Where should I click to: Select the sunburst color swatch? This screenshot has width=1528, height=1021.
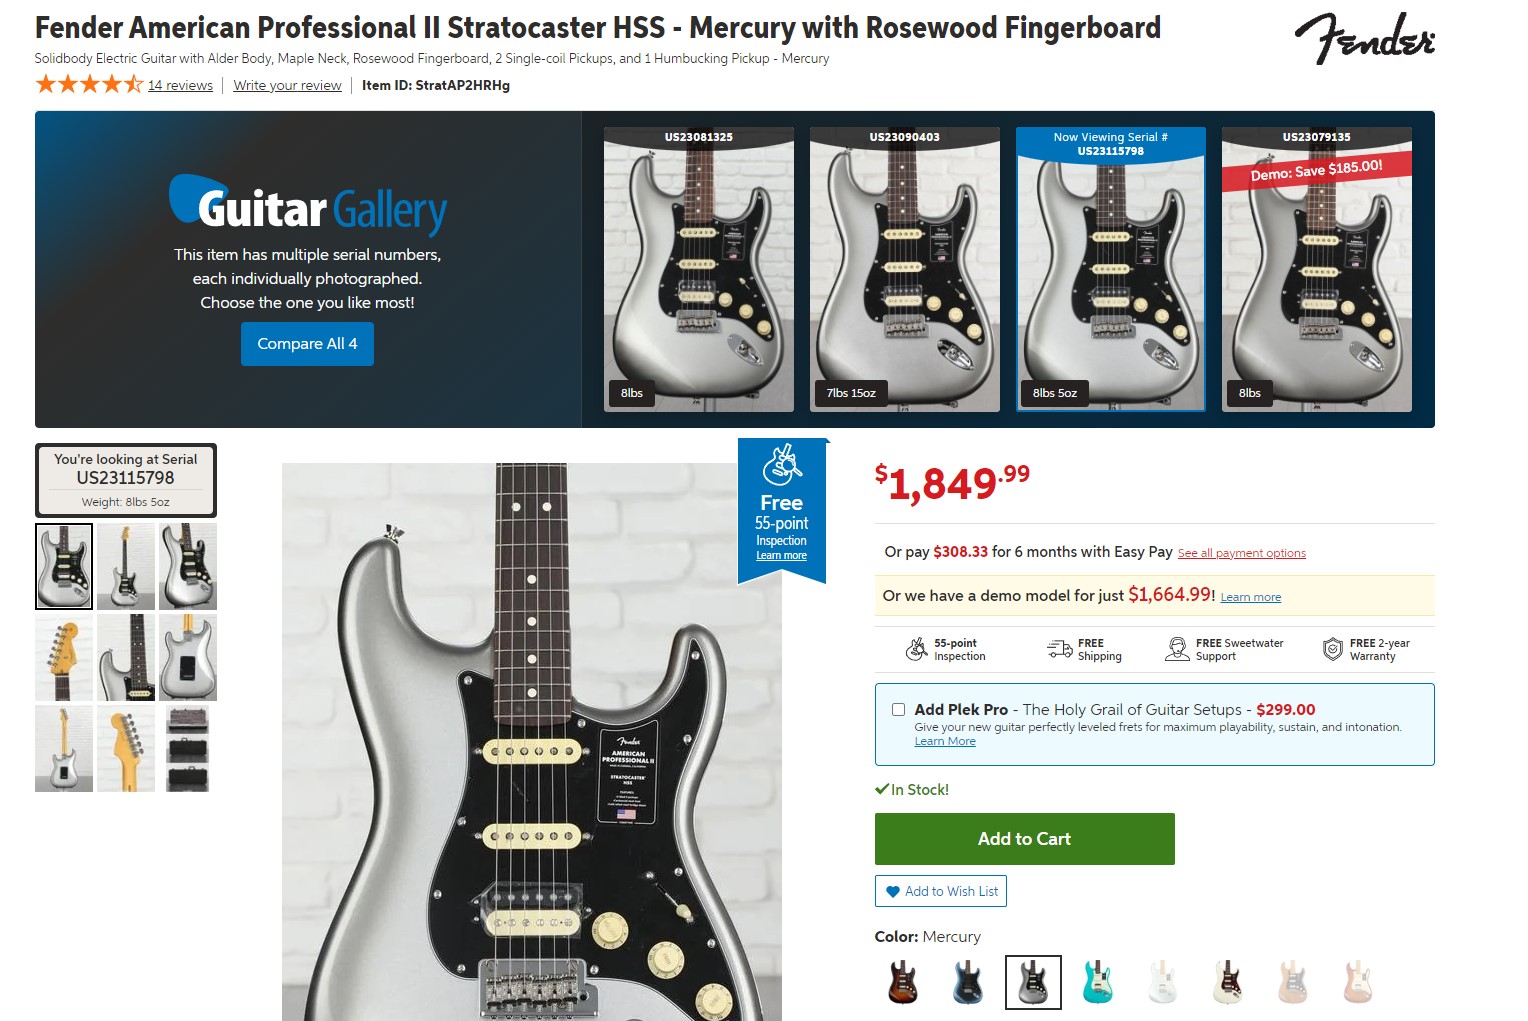coord(902,982)
